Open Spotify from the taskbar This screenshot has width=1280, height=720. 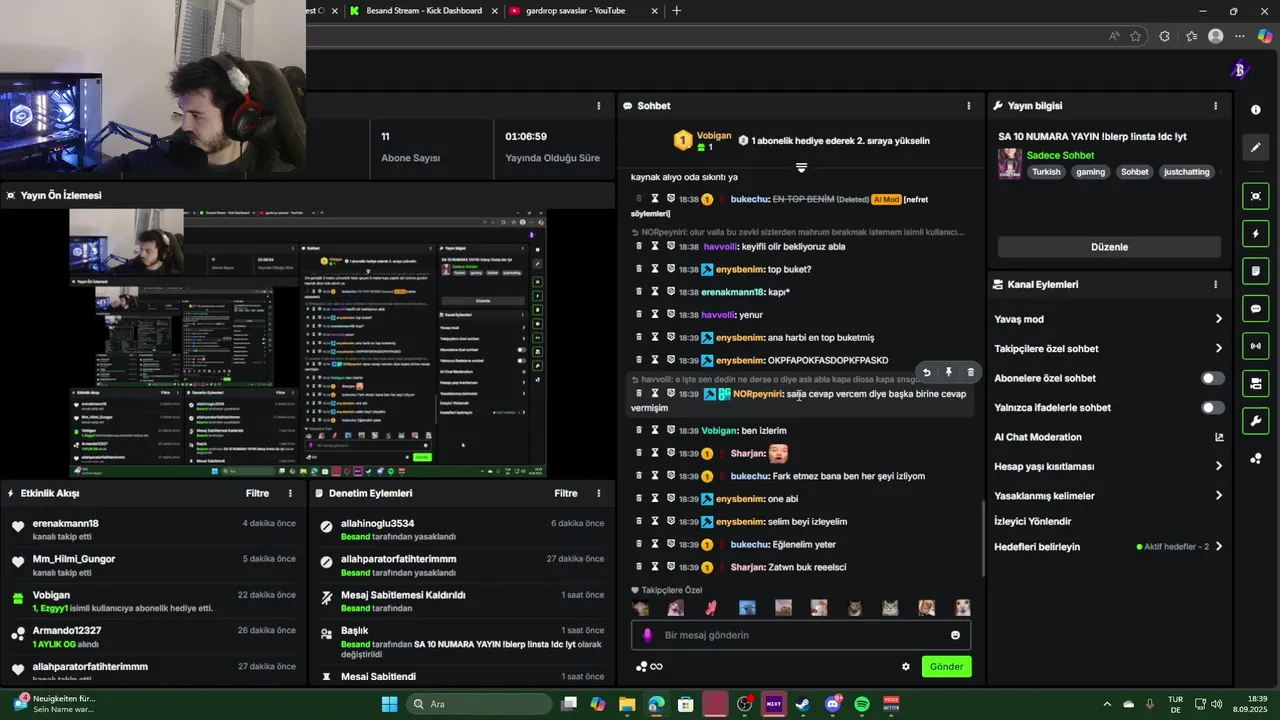pyautogui.click(x=862, y=704)
